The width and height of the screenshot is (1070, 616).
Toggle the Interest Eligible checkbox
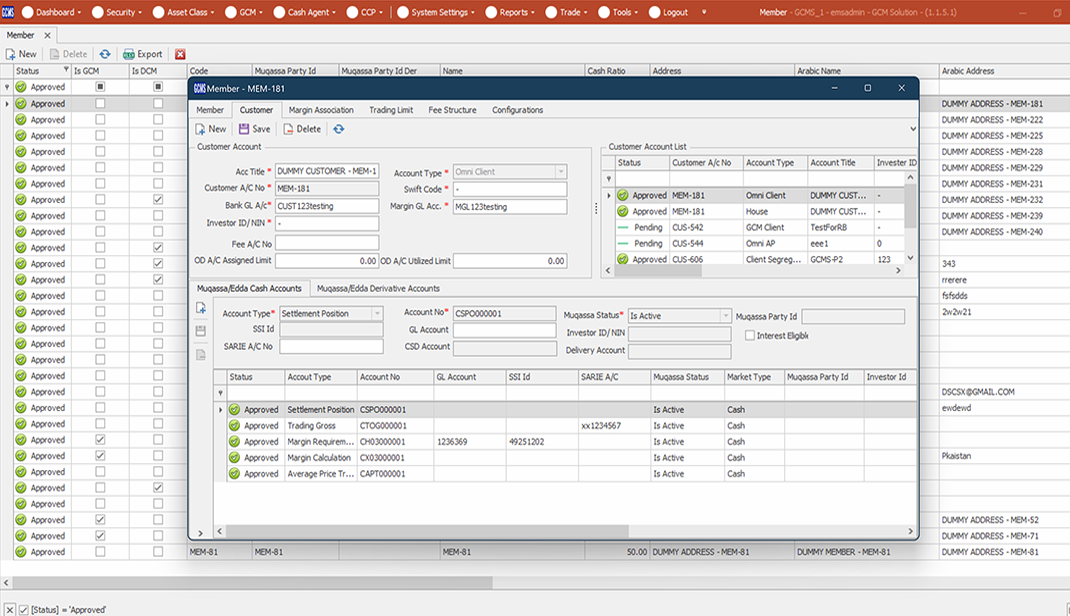tap(750, 336)
